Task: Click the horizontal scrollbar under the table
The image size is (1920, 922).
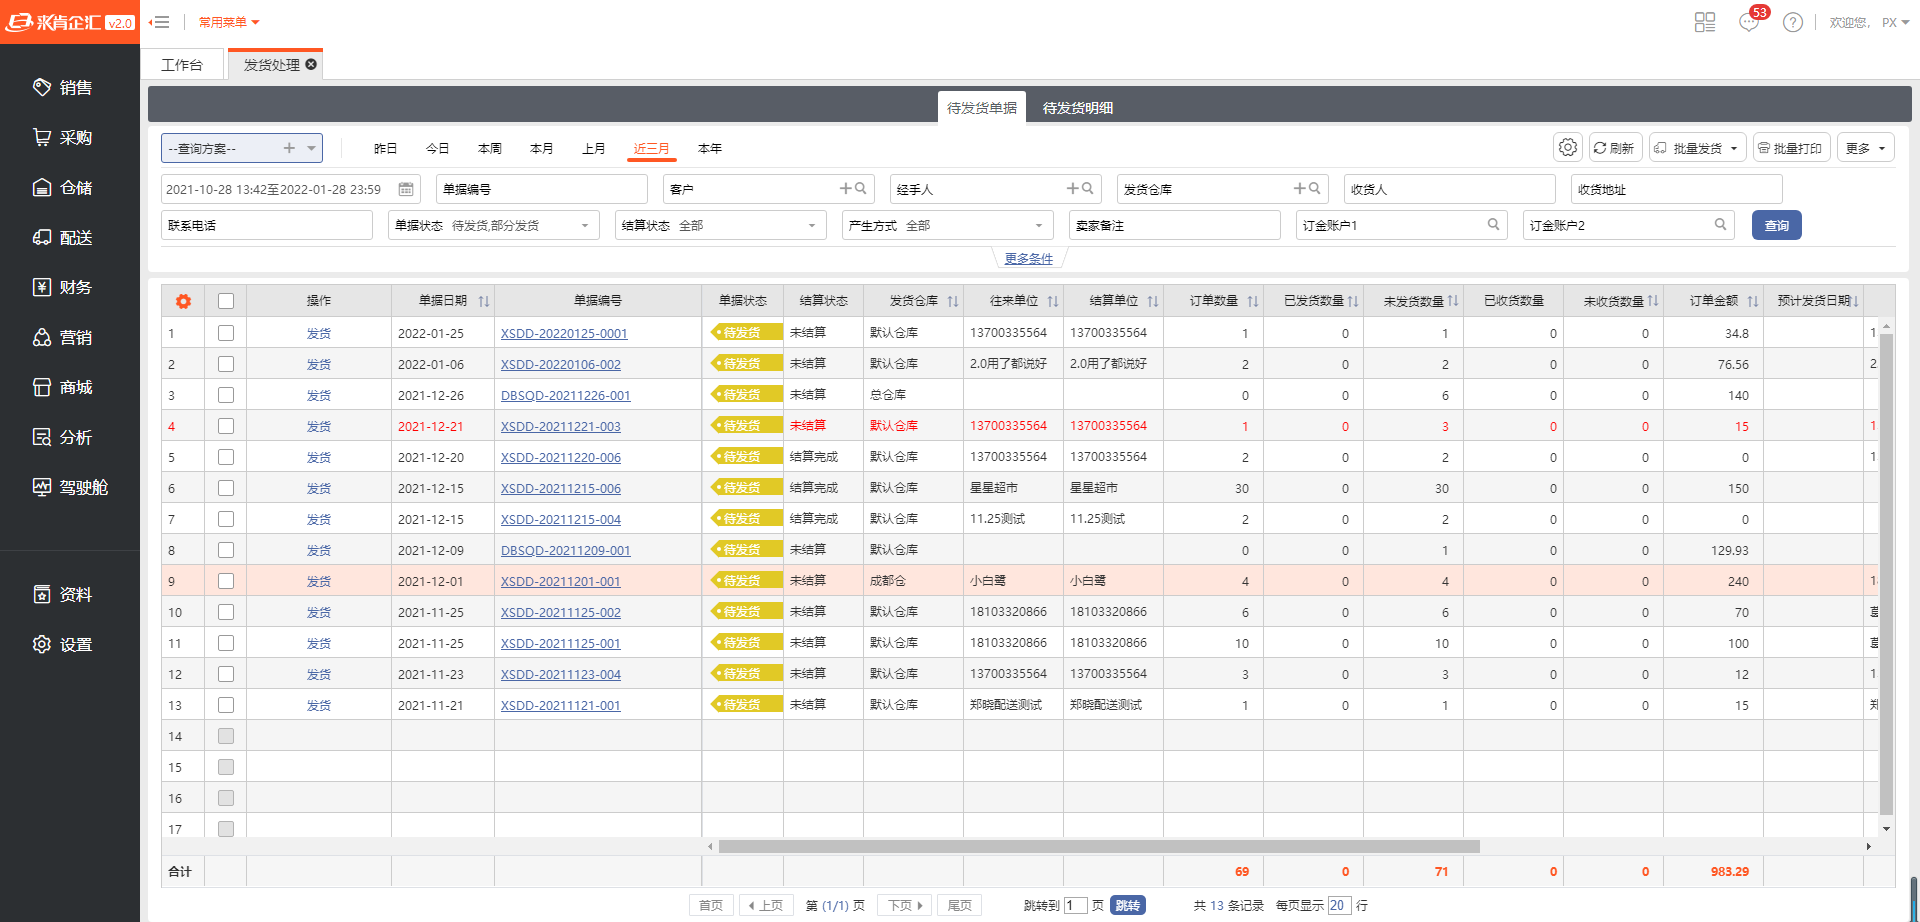Action: coord(1098,846)
